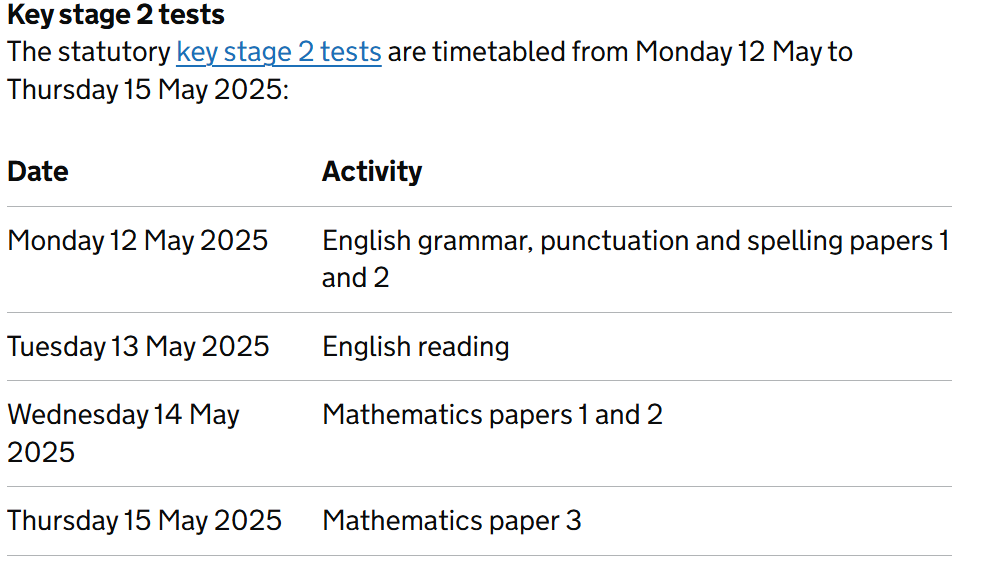Click the Activity column header
The height and width of the screenshot is (571, 996).
point(372,171)
